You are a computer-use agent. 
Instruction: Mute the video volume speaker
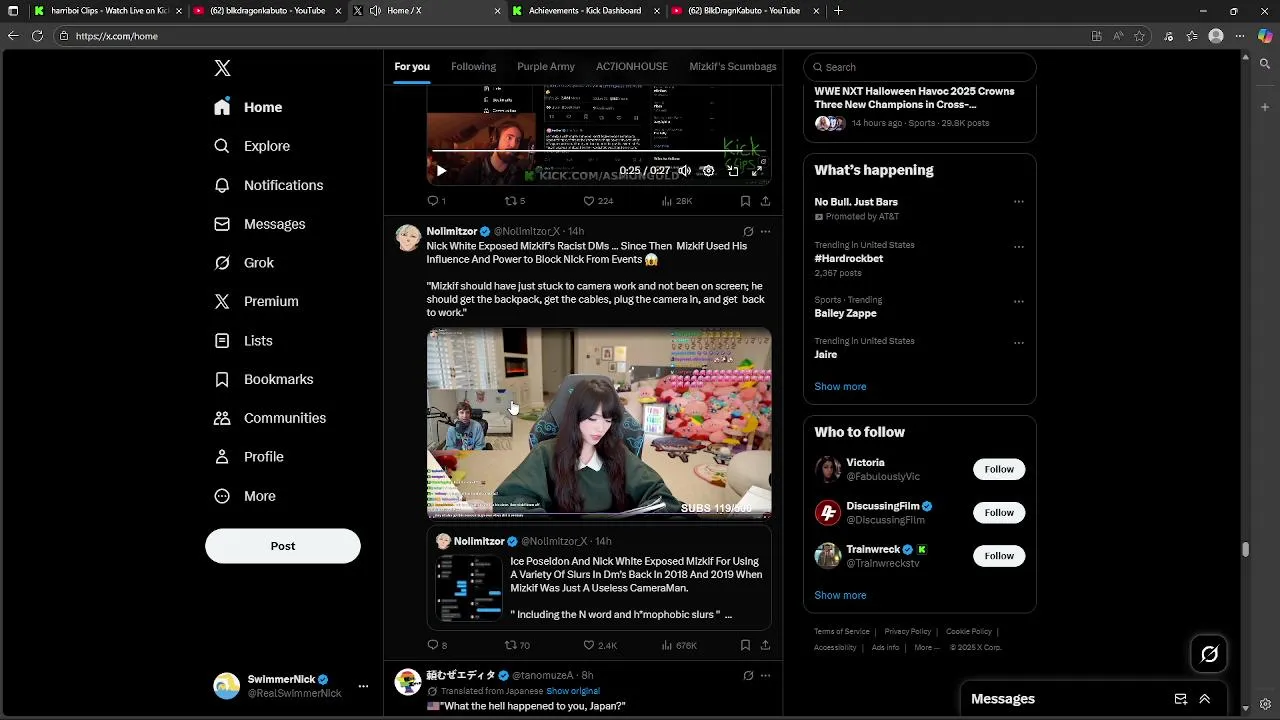pyautogui.click(x=684, y=171)
